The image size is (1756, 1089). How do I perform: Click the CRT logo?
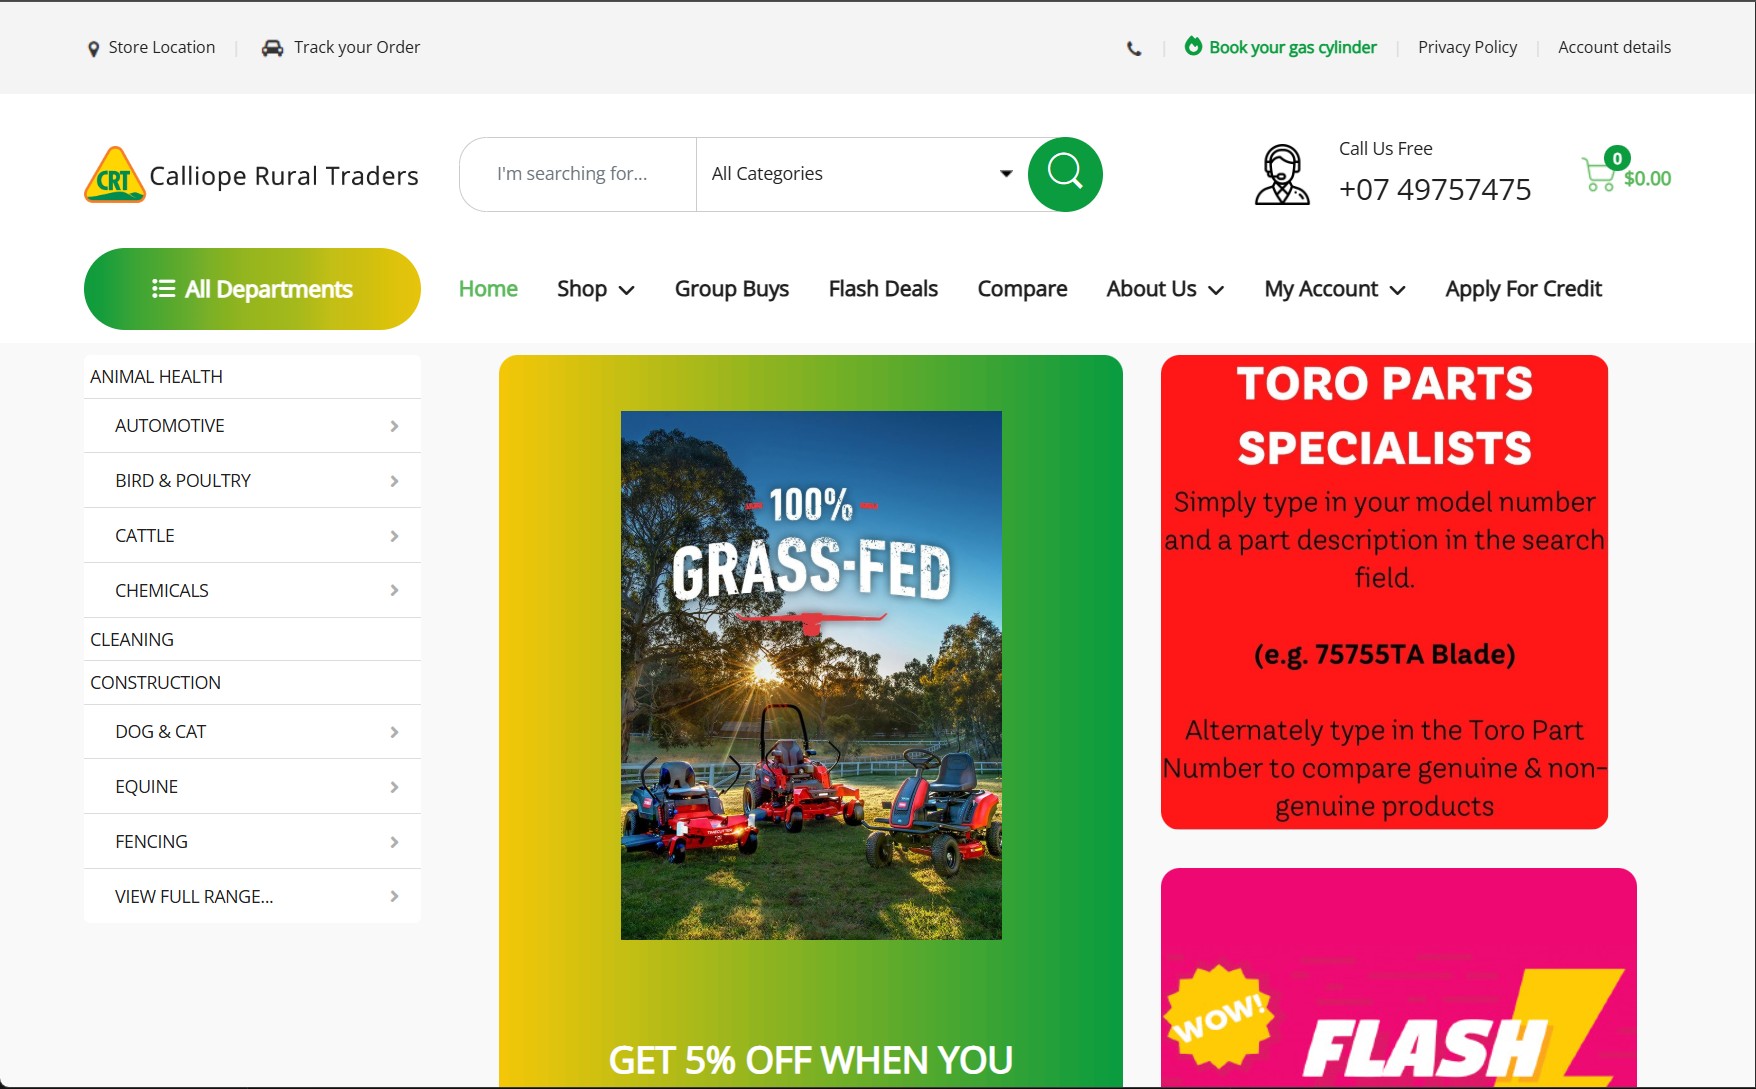coord(115,175)
